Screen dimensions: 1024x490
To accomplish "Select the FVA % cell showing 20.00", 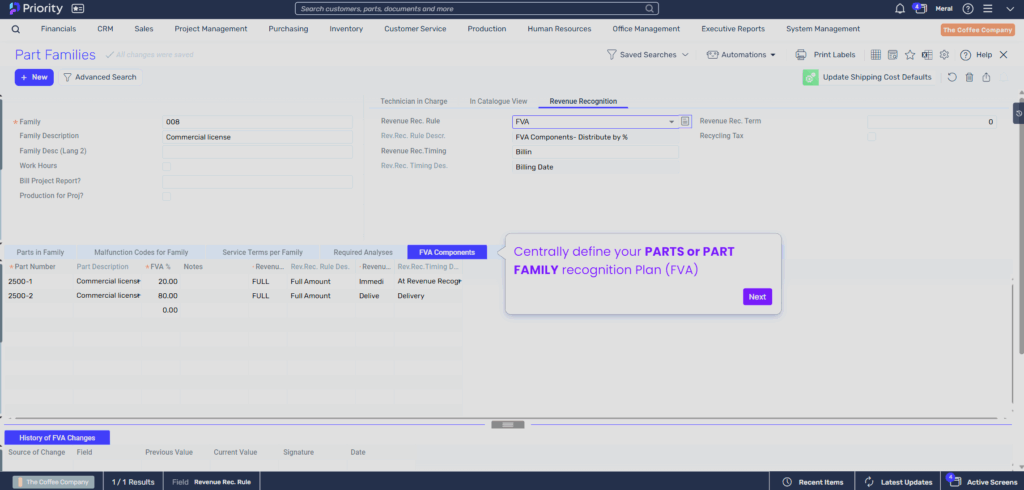I will pos(161,281).
